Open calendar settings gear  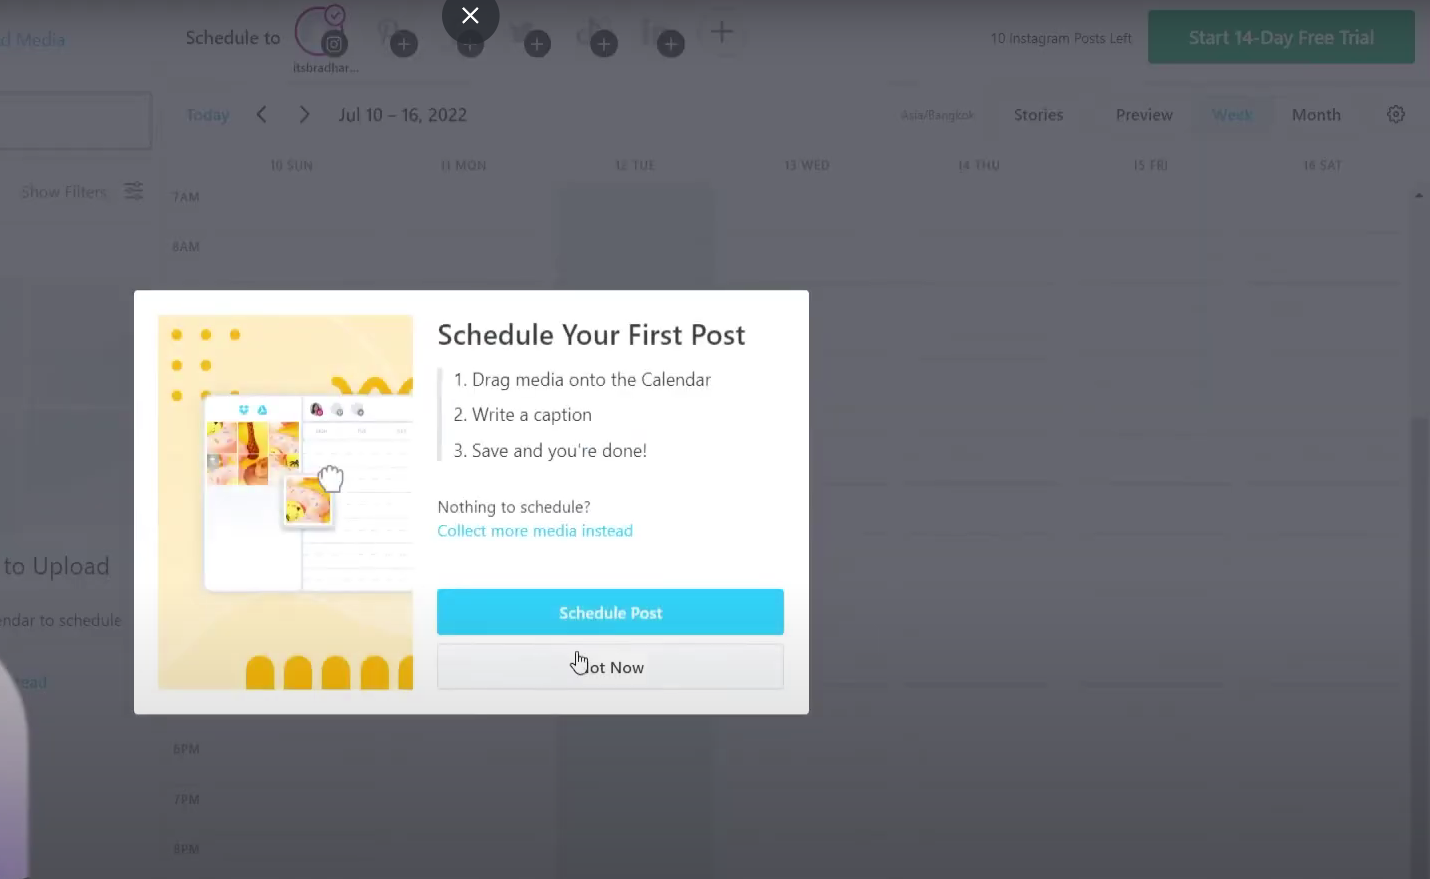pos(1396,115)
